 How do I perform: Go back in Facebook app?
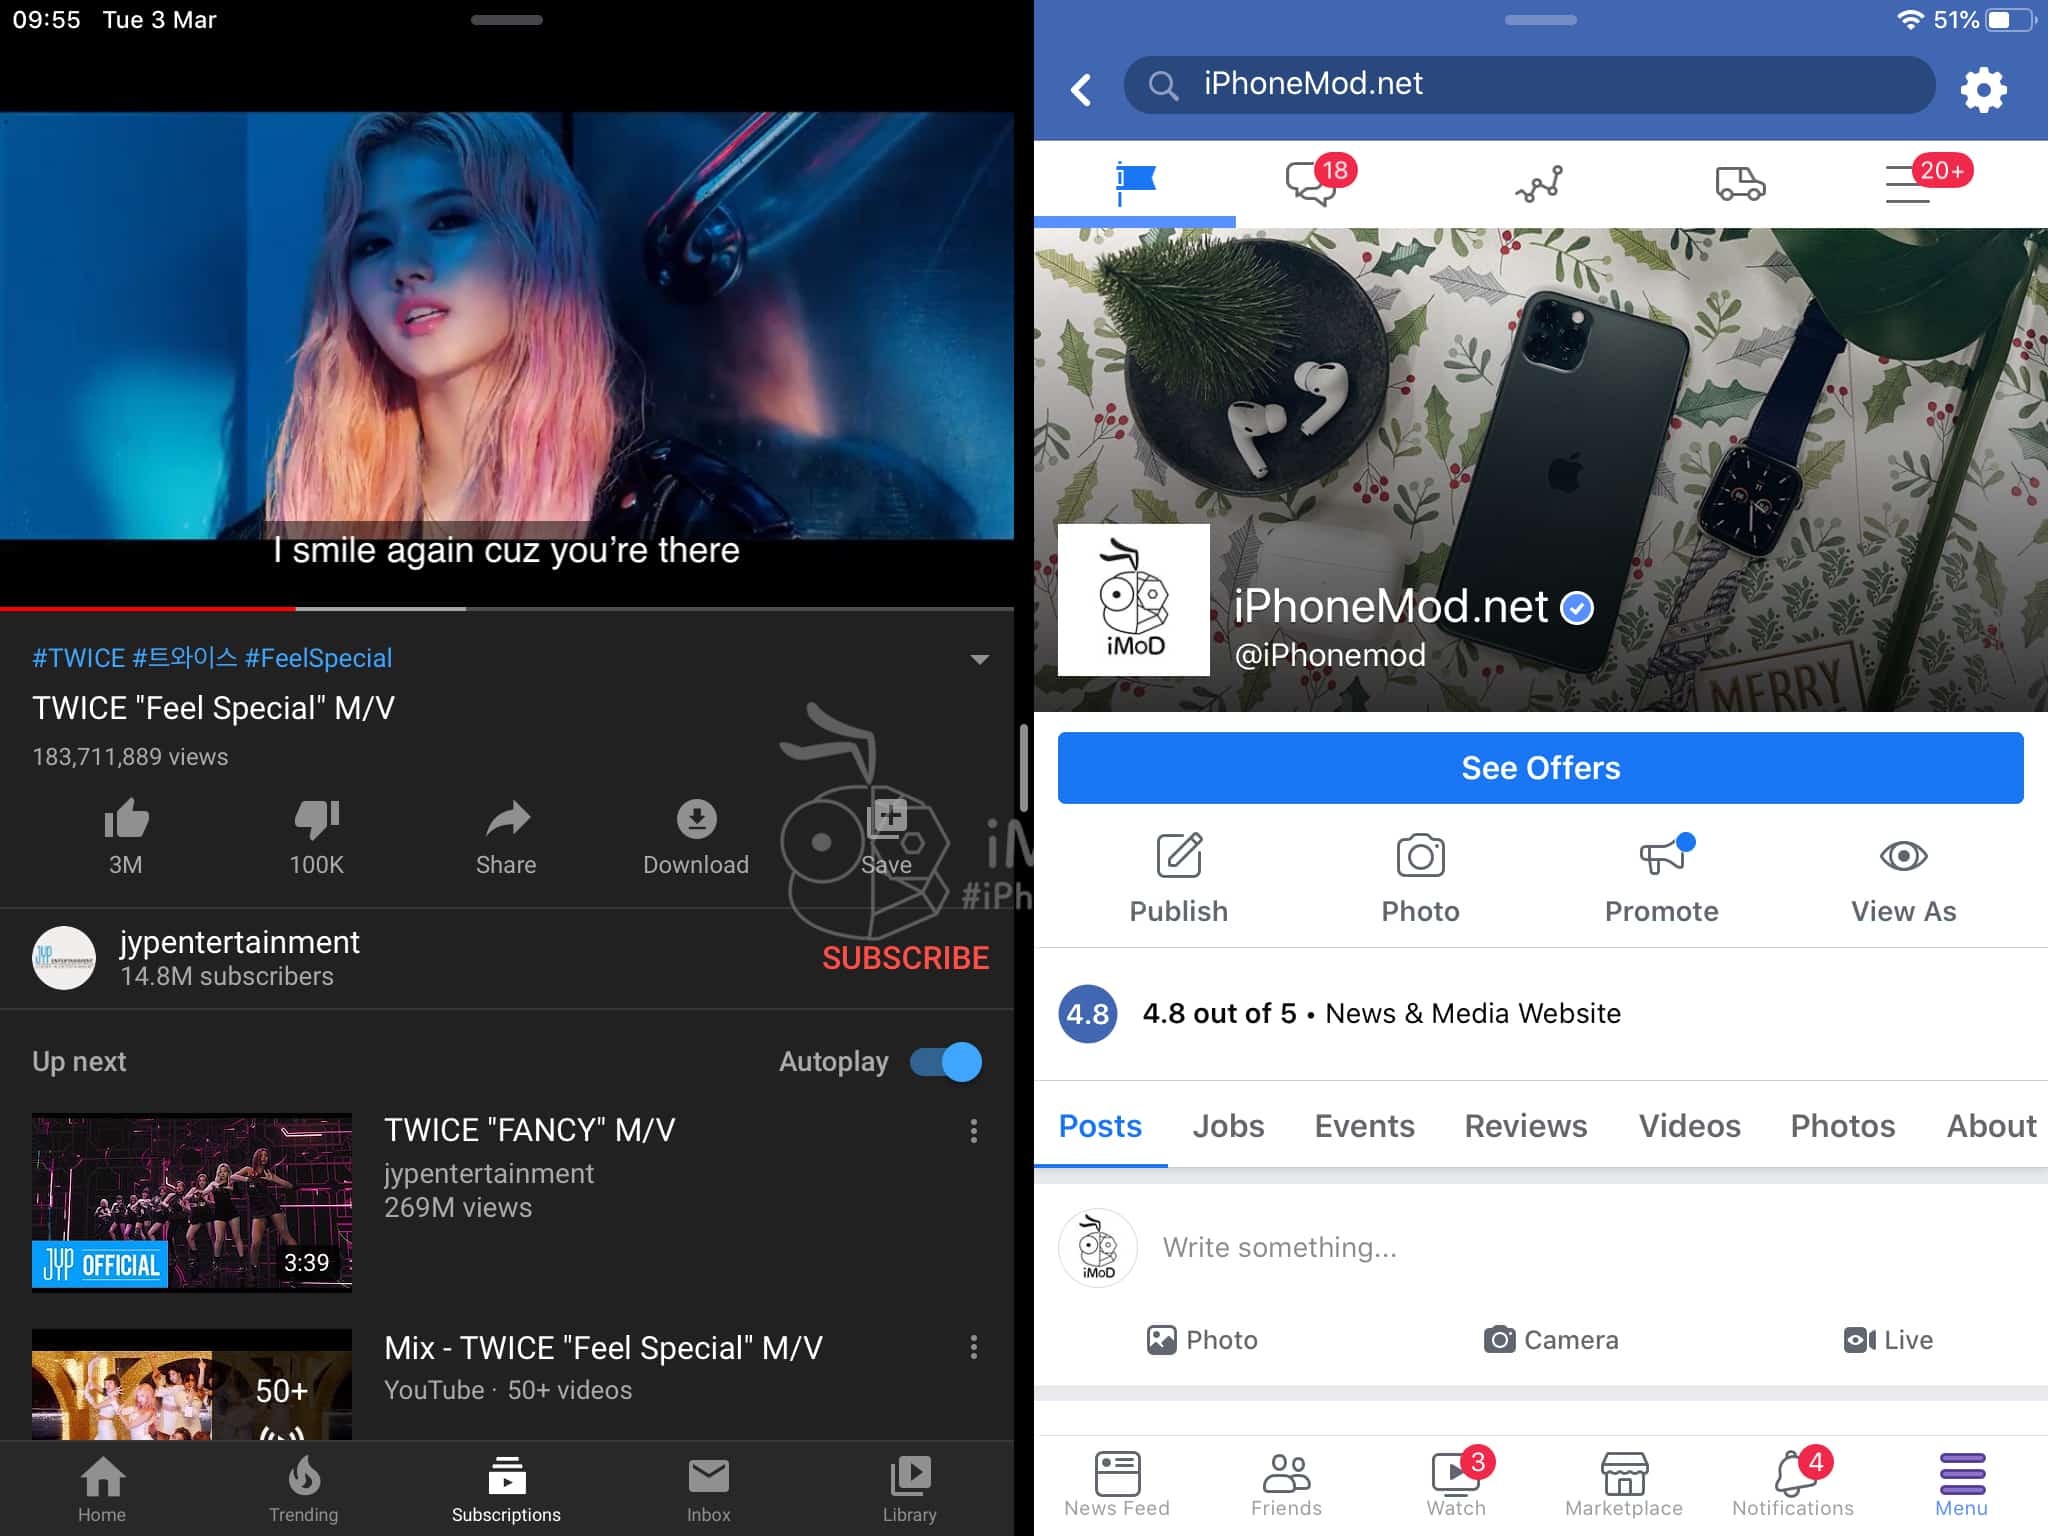click(x=1081, y=89)
